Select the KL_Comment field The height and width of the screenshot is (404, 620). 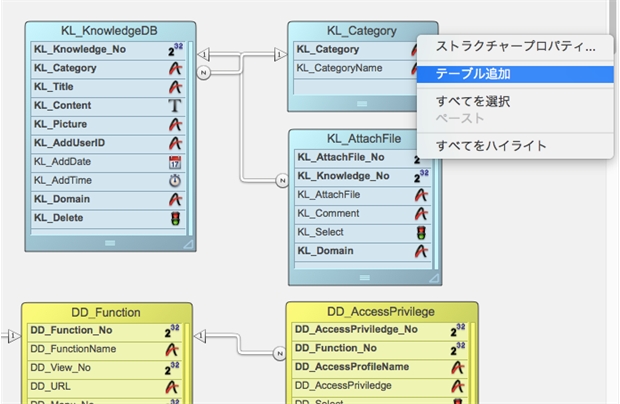tap(363, 214)
